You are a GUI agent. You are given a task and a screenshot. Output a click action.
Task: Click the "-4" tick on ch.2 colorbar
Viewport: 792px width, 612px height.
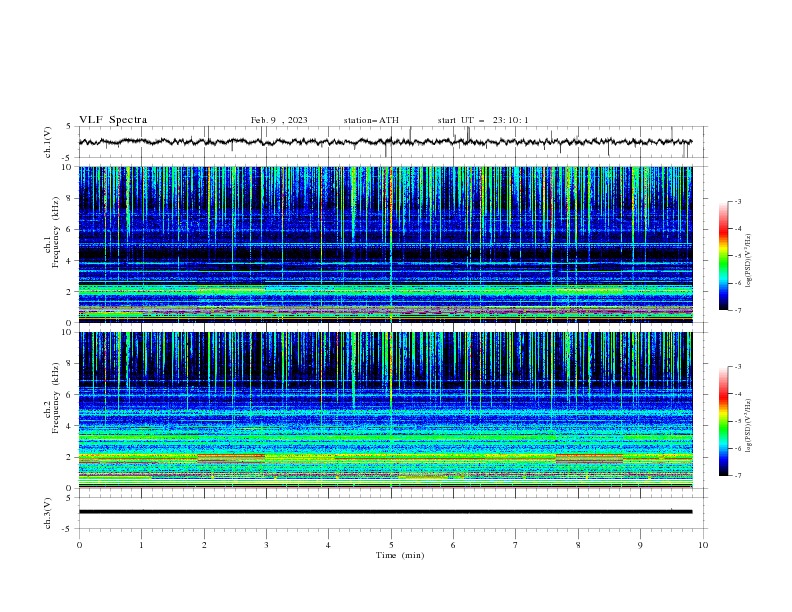pos(737,394)
